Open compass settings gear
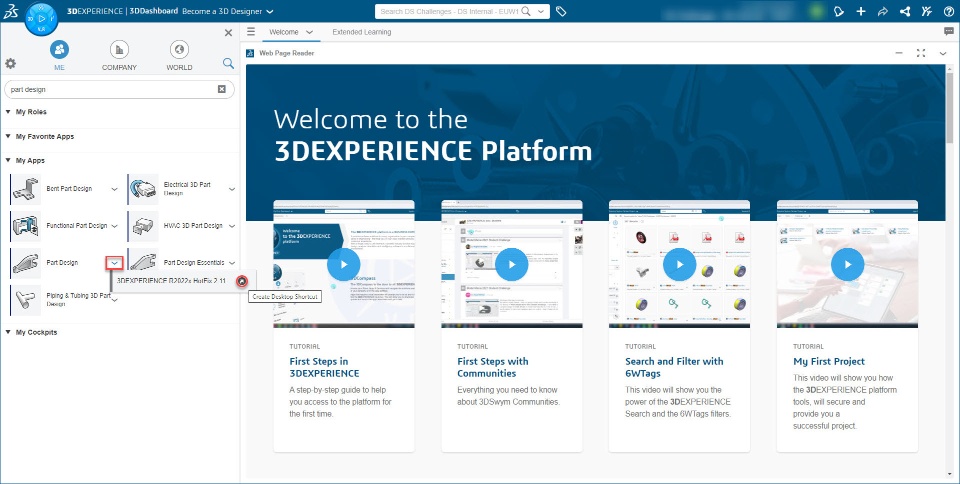Screen dimensions: 960x484 (x=10, y=64)
